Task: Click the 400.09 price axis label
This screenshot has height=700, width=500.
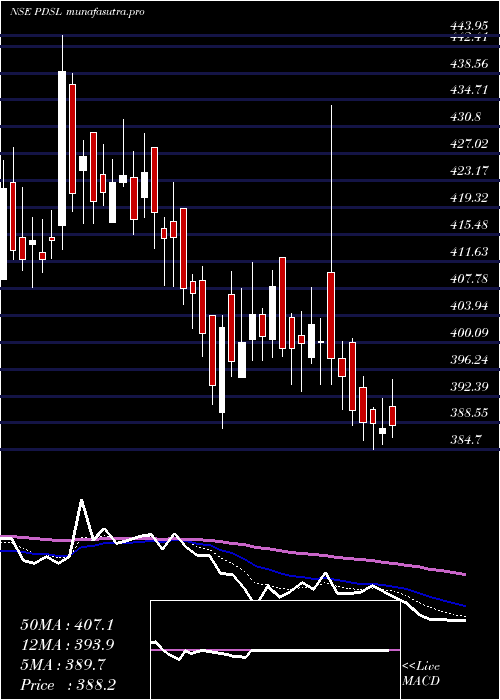Action: [x=469, y=333]
